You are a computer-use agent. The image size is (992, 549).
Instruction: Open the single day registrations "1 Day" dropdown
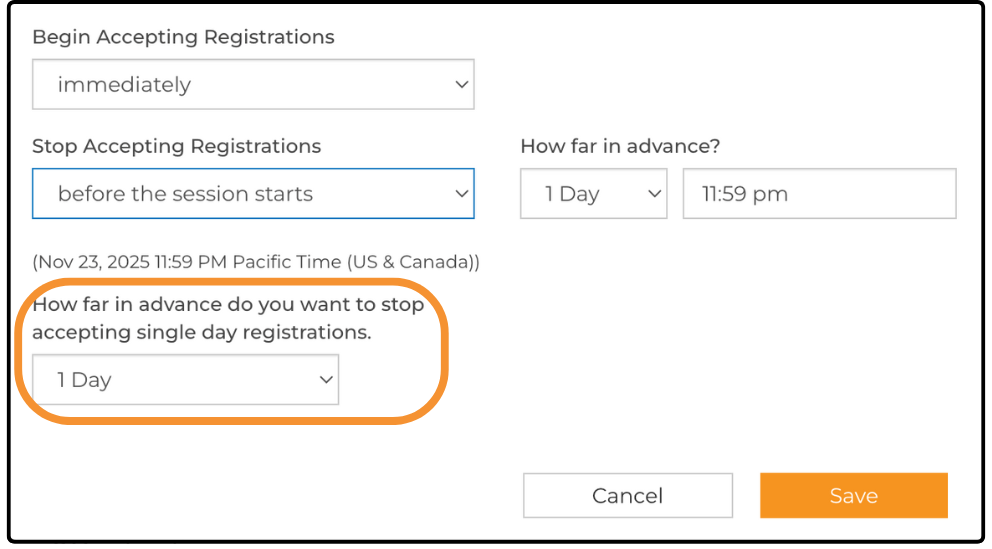coord(186,380)
